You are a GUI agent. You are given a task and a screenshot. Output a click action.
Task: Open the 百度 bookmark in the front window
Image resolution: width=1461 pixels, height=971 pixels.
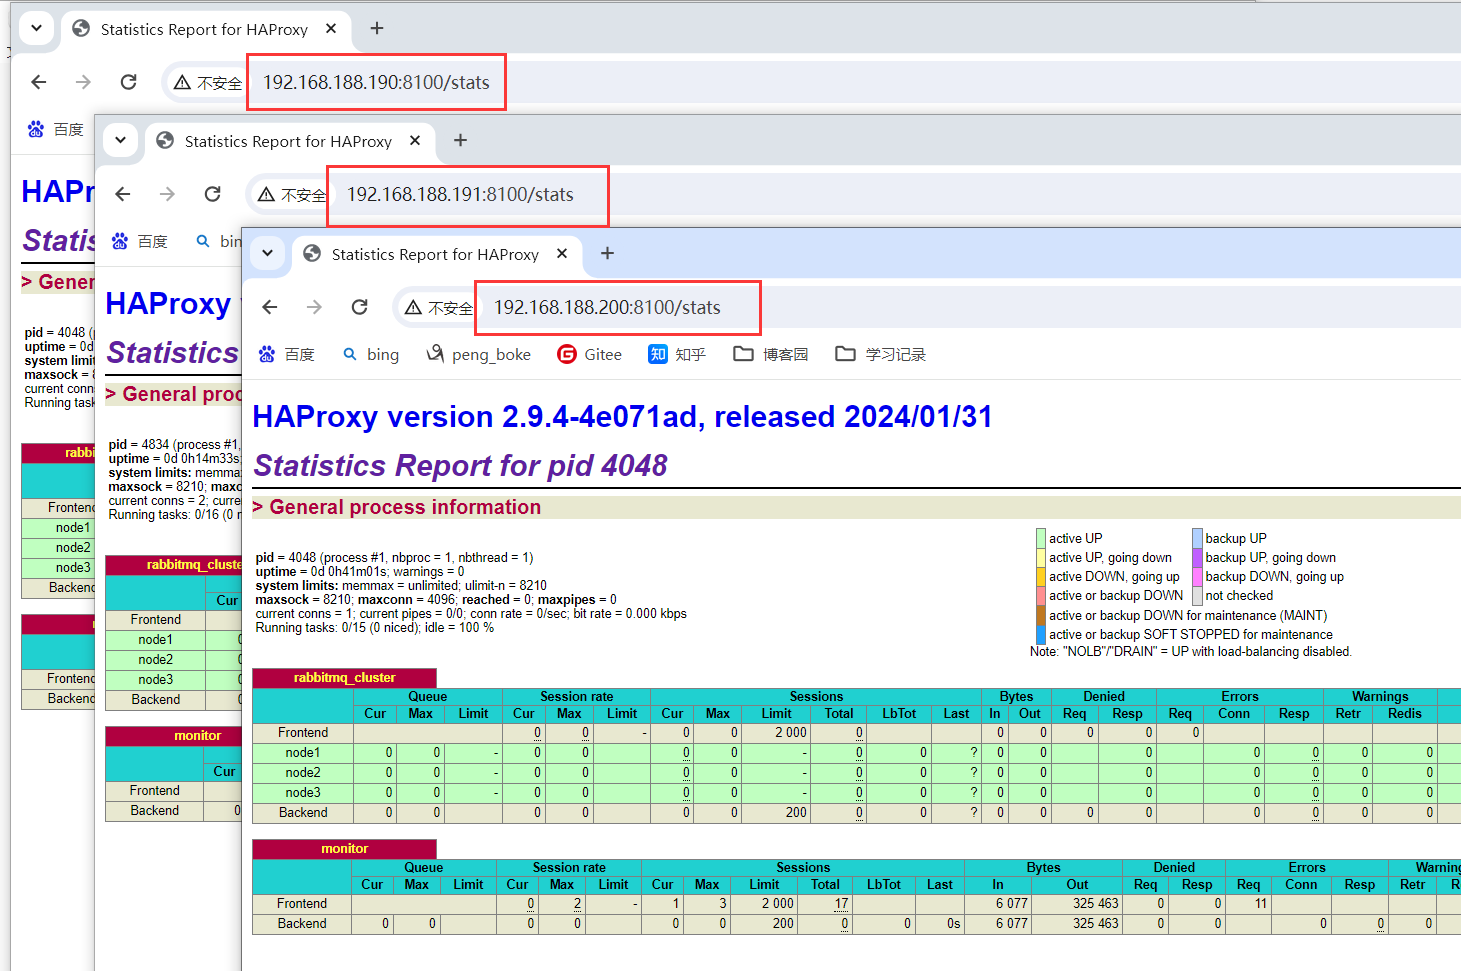click(287, 354)
